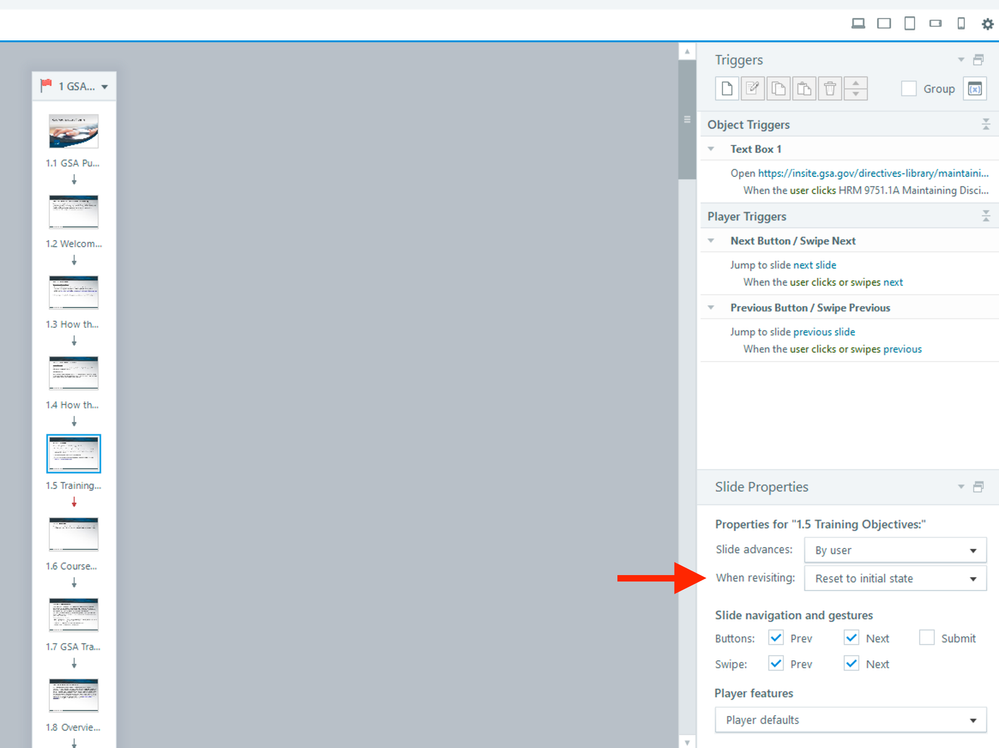Move trigger up or down arrows
999x748 pixels.
coord(856,89)
